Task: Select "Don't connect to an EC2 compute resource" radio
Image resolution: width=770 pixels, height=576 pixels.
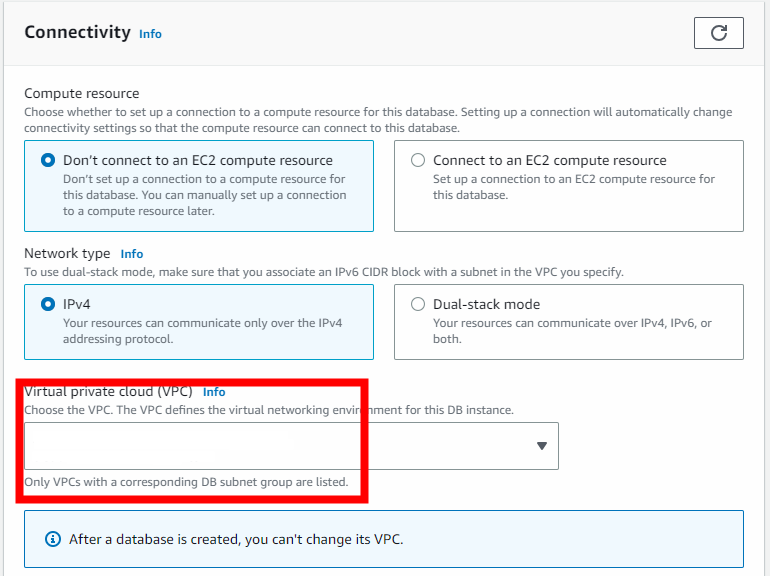Action: (48, 160)
